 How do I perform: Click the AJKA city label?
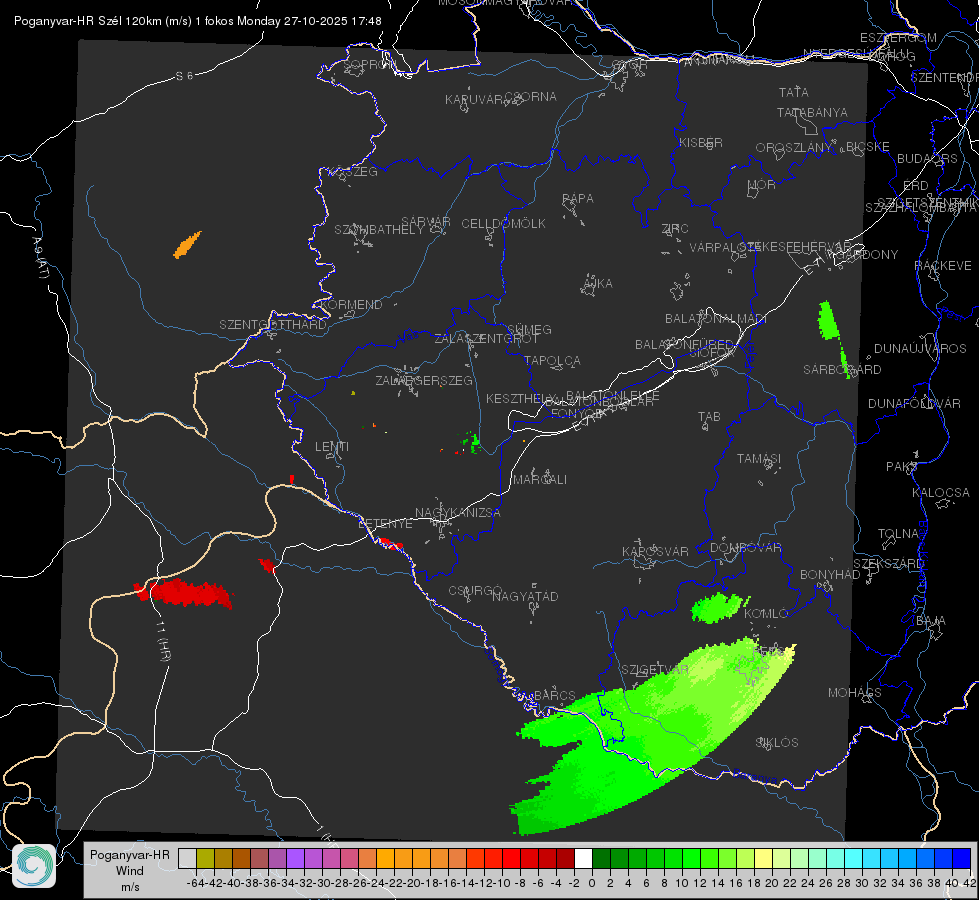[597, 283]
